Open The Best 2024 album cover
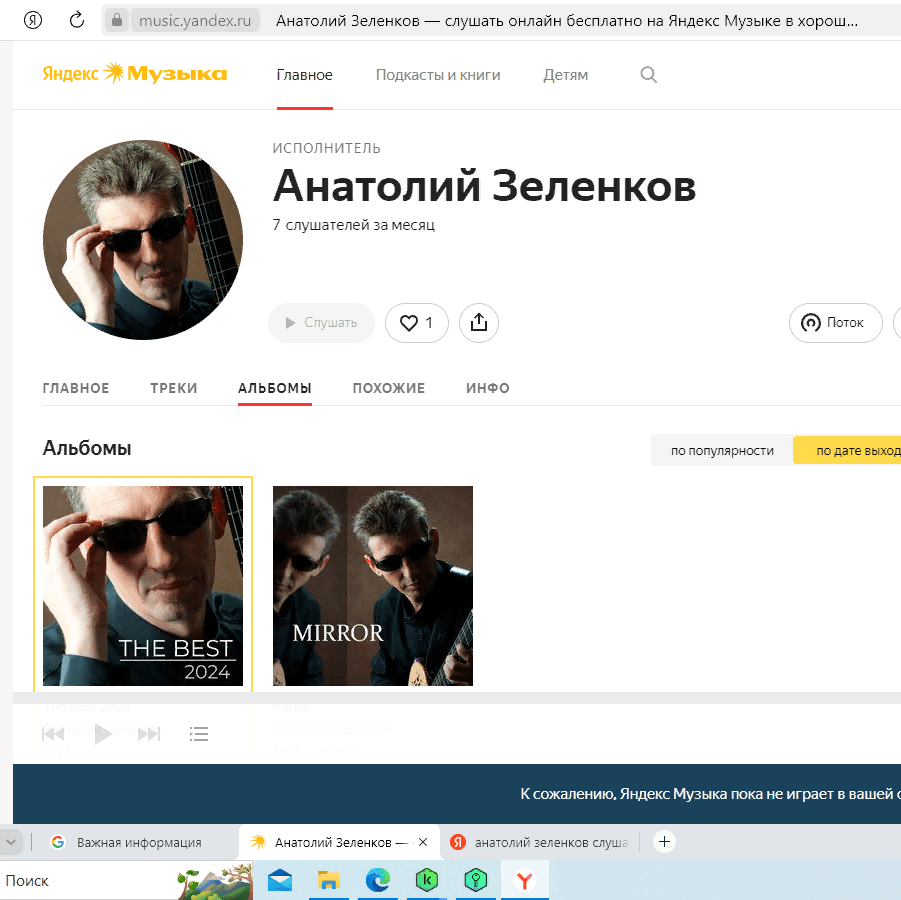Screen dimensions: 901x900 [x=143, y=586]
